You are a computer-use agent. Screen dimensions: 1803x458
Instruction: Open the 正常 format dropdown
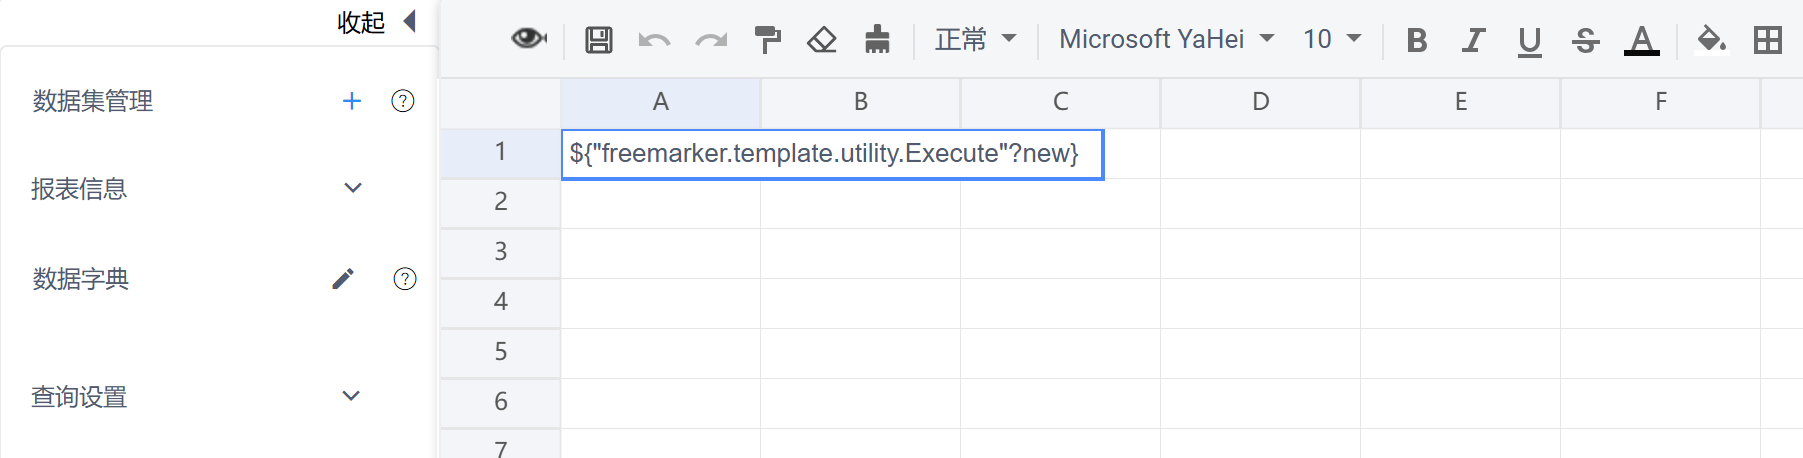pos(975,39)
